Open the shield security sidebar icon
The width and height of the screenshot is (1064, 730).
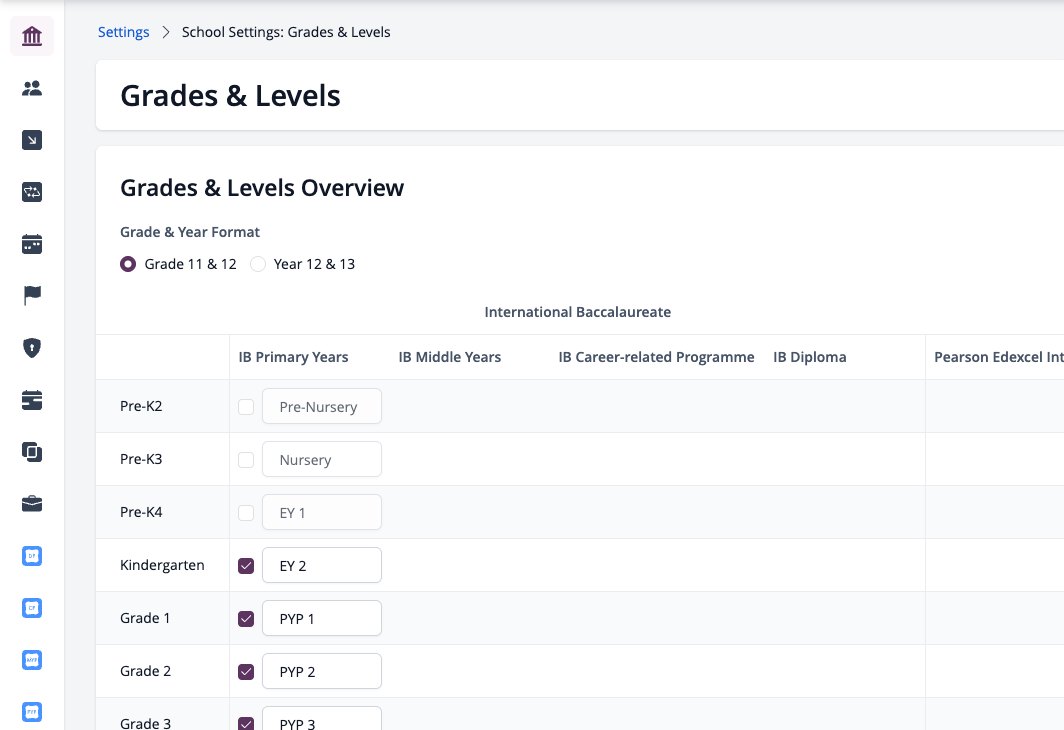click(x=32, y=348)
